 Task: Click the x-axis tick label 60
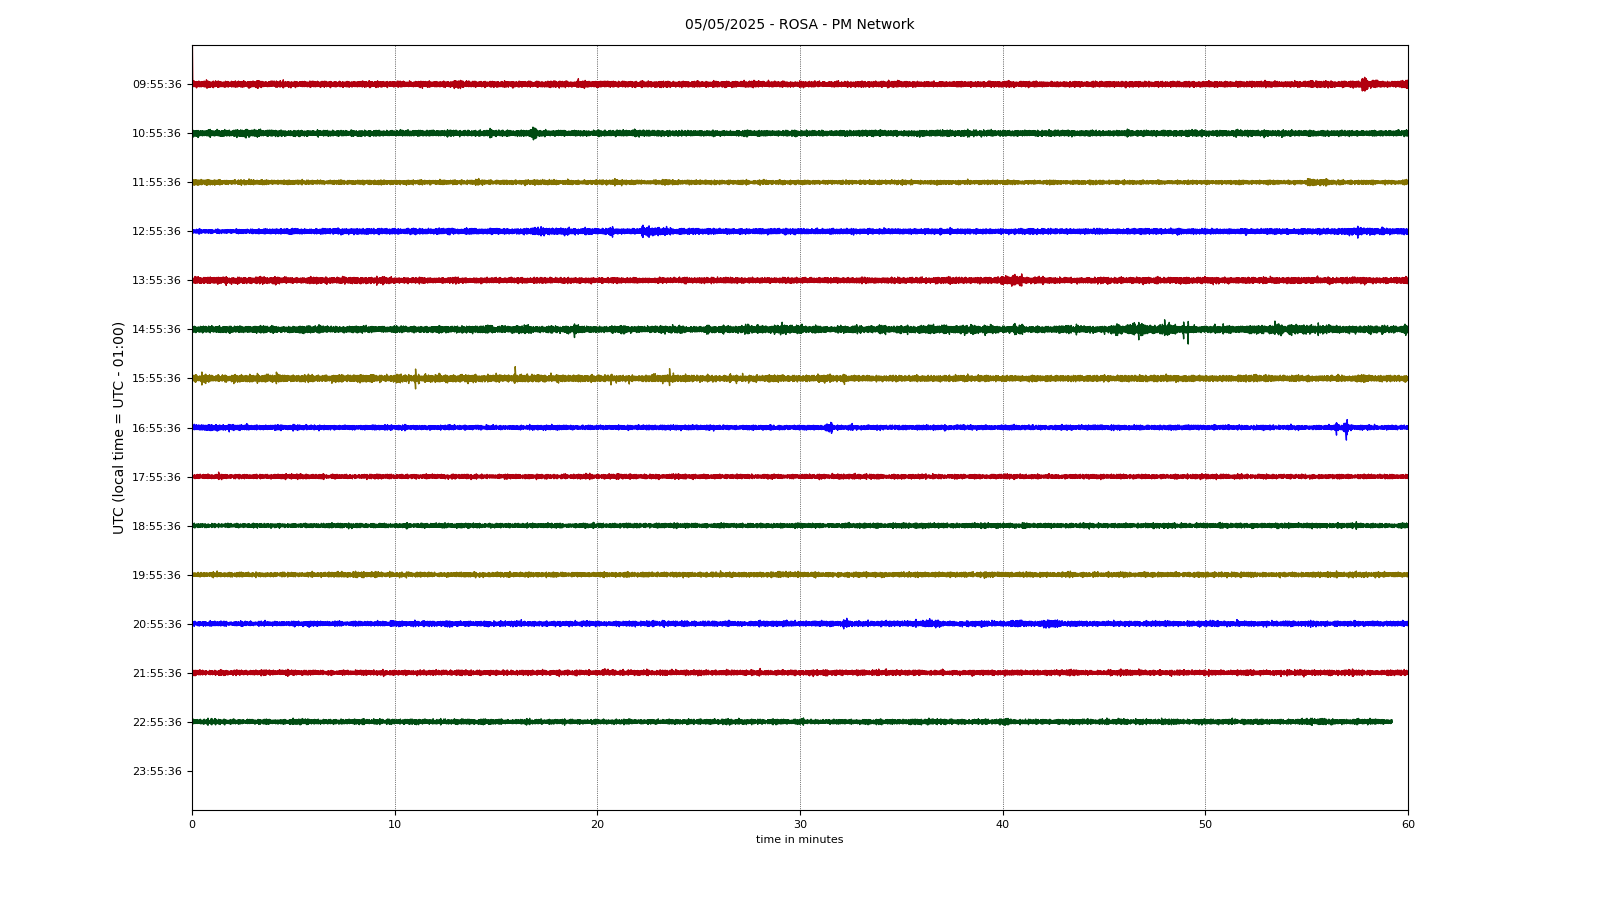(1408, 825)
